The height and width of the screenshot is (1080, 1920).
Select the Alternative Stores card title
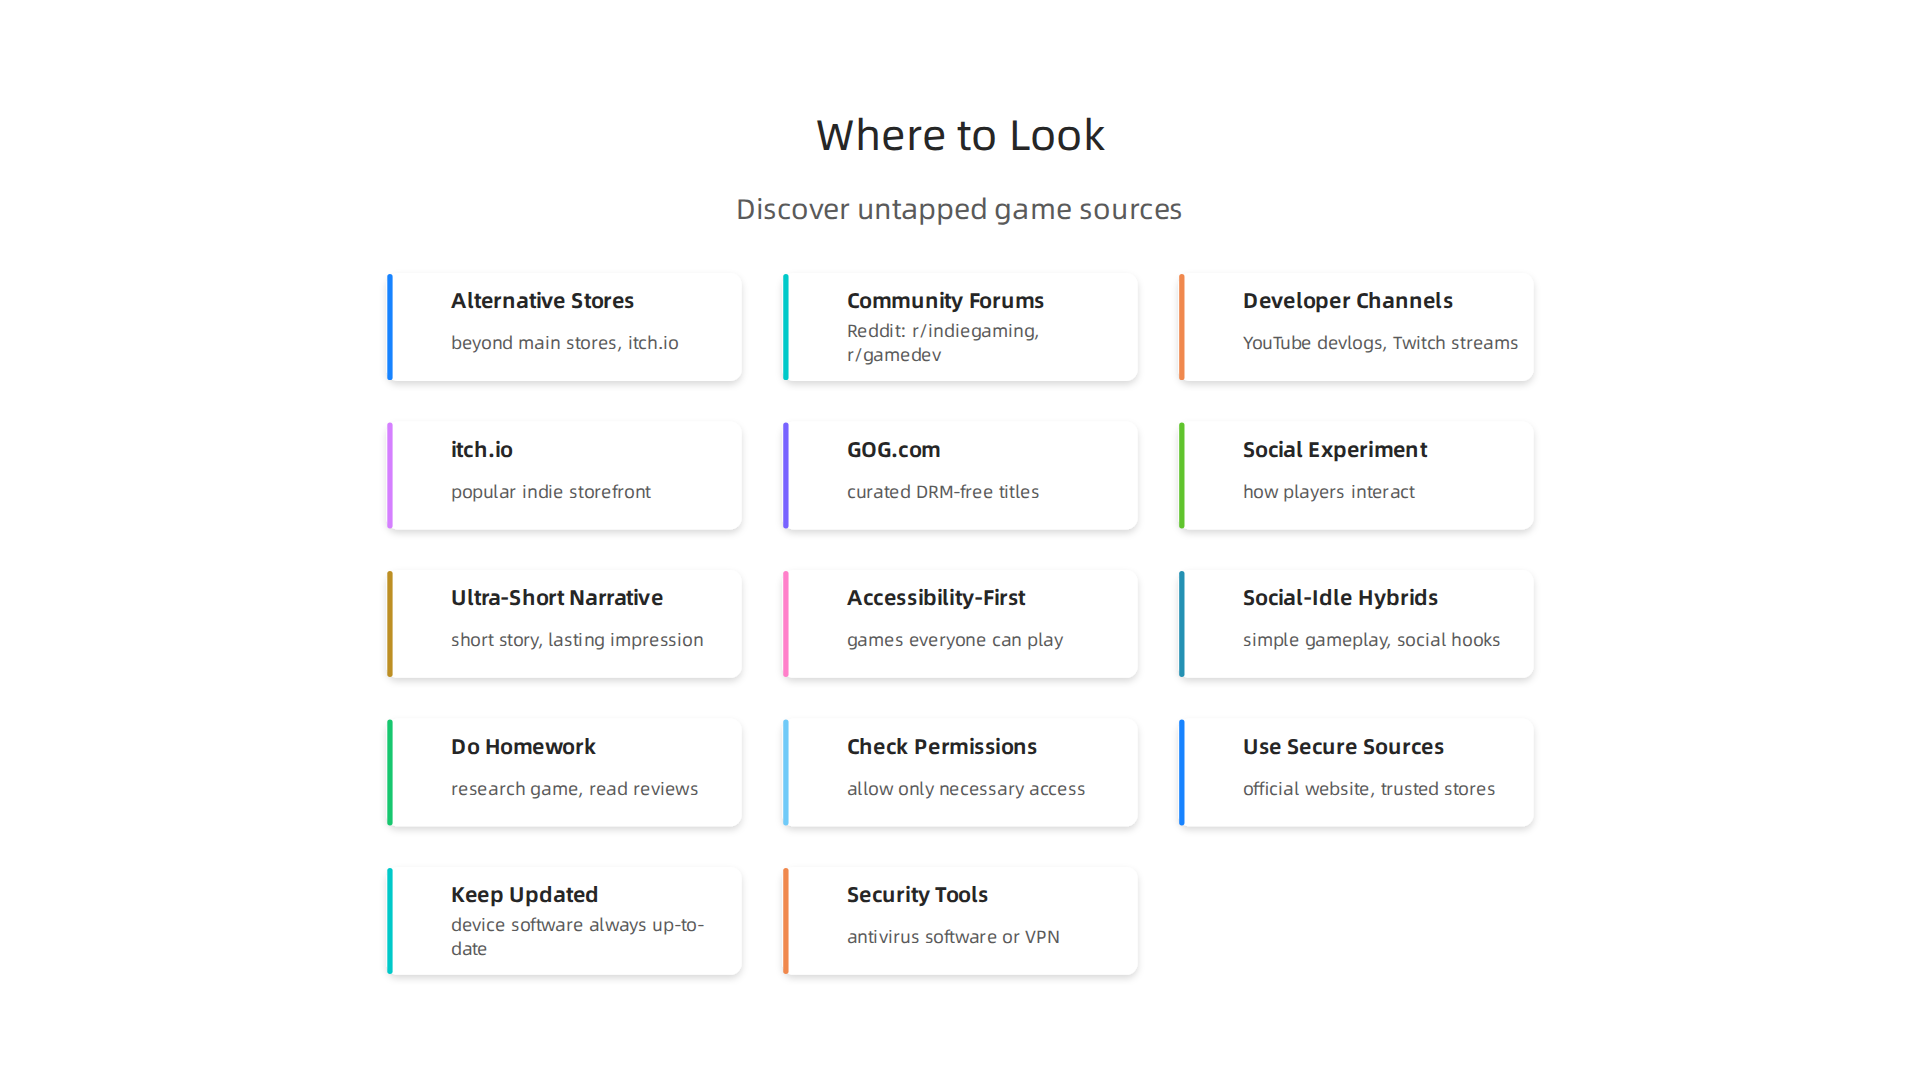pyautogui.click(x=542, y=301)
